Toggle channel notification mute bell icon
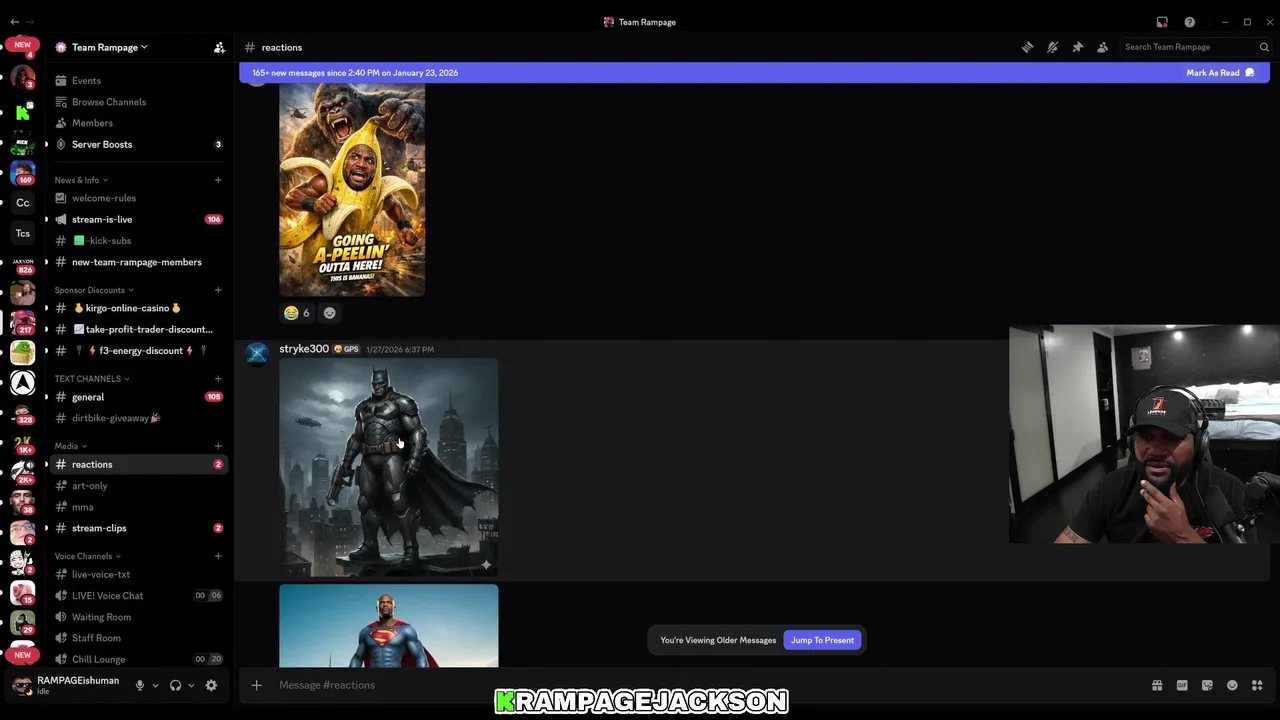This screenshot has height=720, width=1280. [1052, 47]
